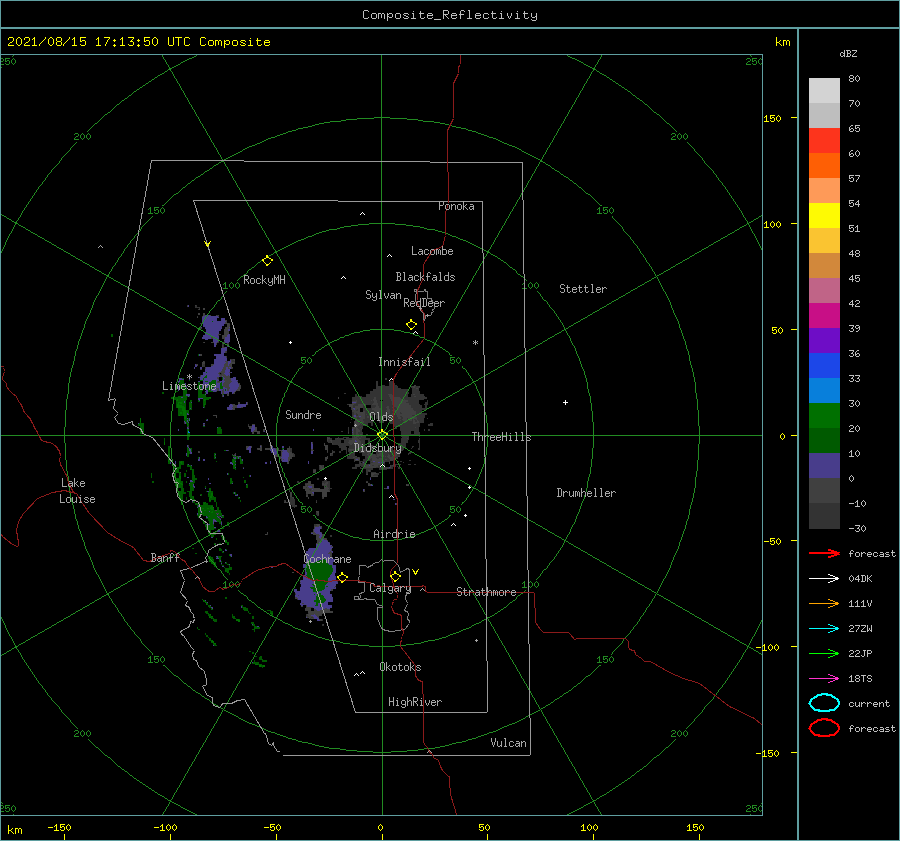This screenshot has width=900, height=841.
Task: Click the Innisfail label
Action: coord(404,362)
